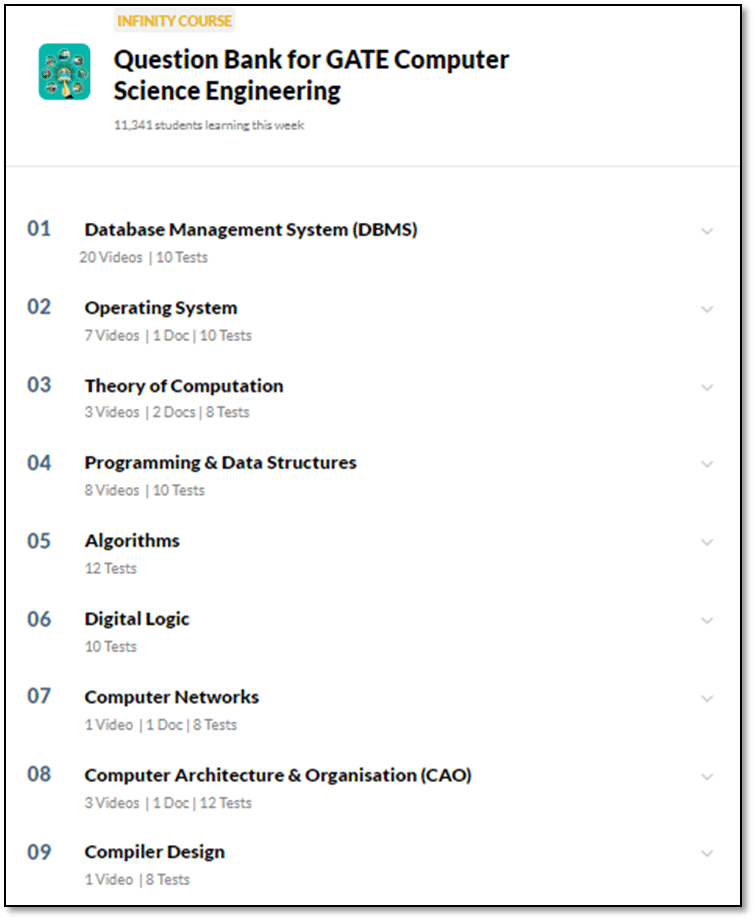Expand the Computer Architecture & Organisation chevron
The height and width of the screenshot is (920, 755).
[707, 776]
